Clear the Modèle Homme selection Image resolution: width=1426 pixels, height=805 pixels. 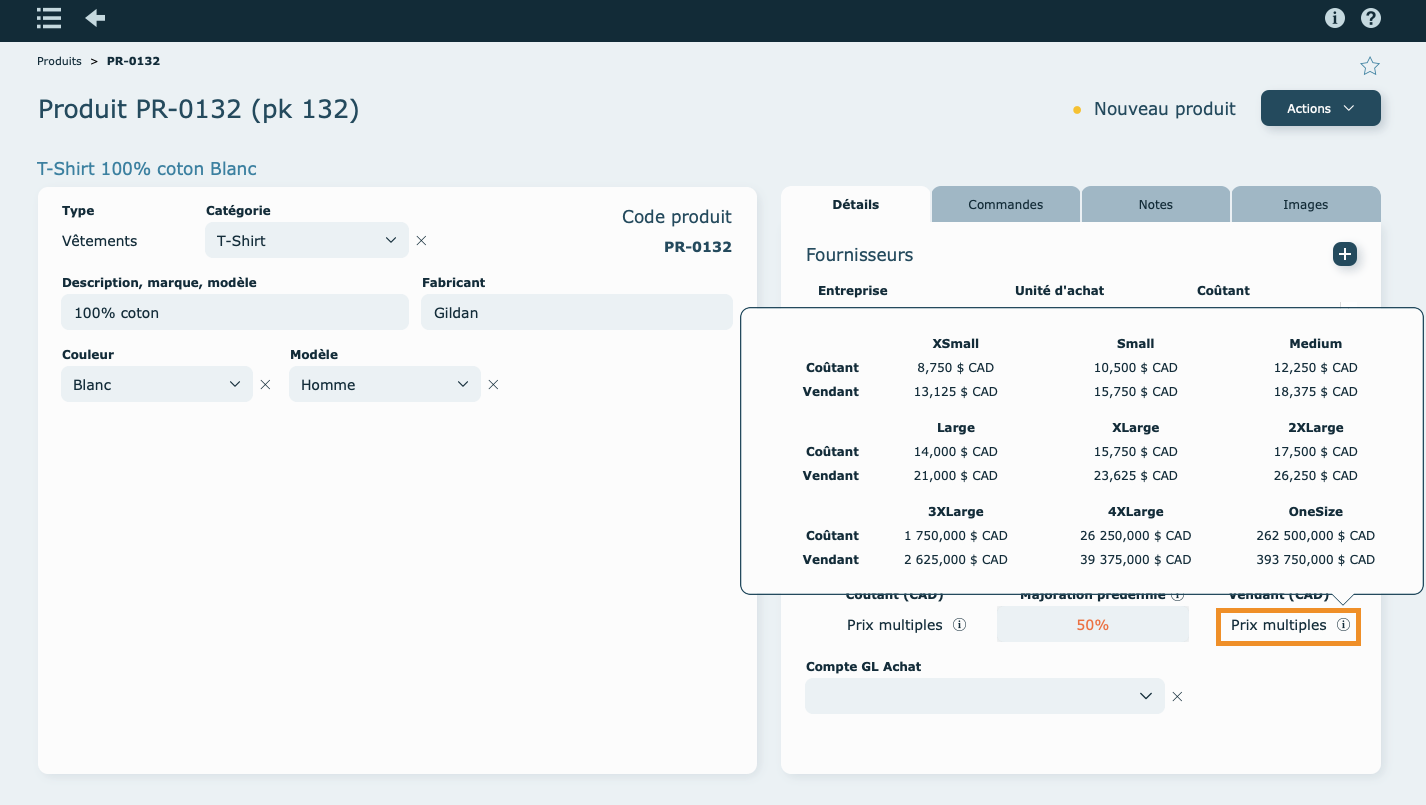click(493, 385)
